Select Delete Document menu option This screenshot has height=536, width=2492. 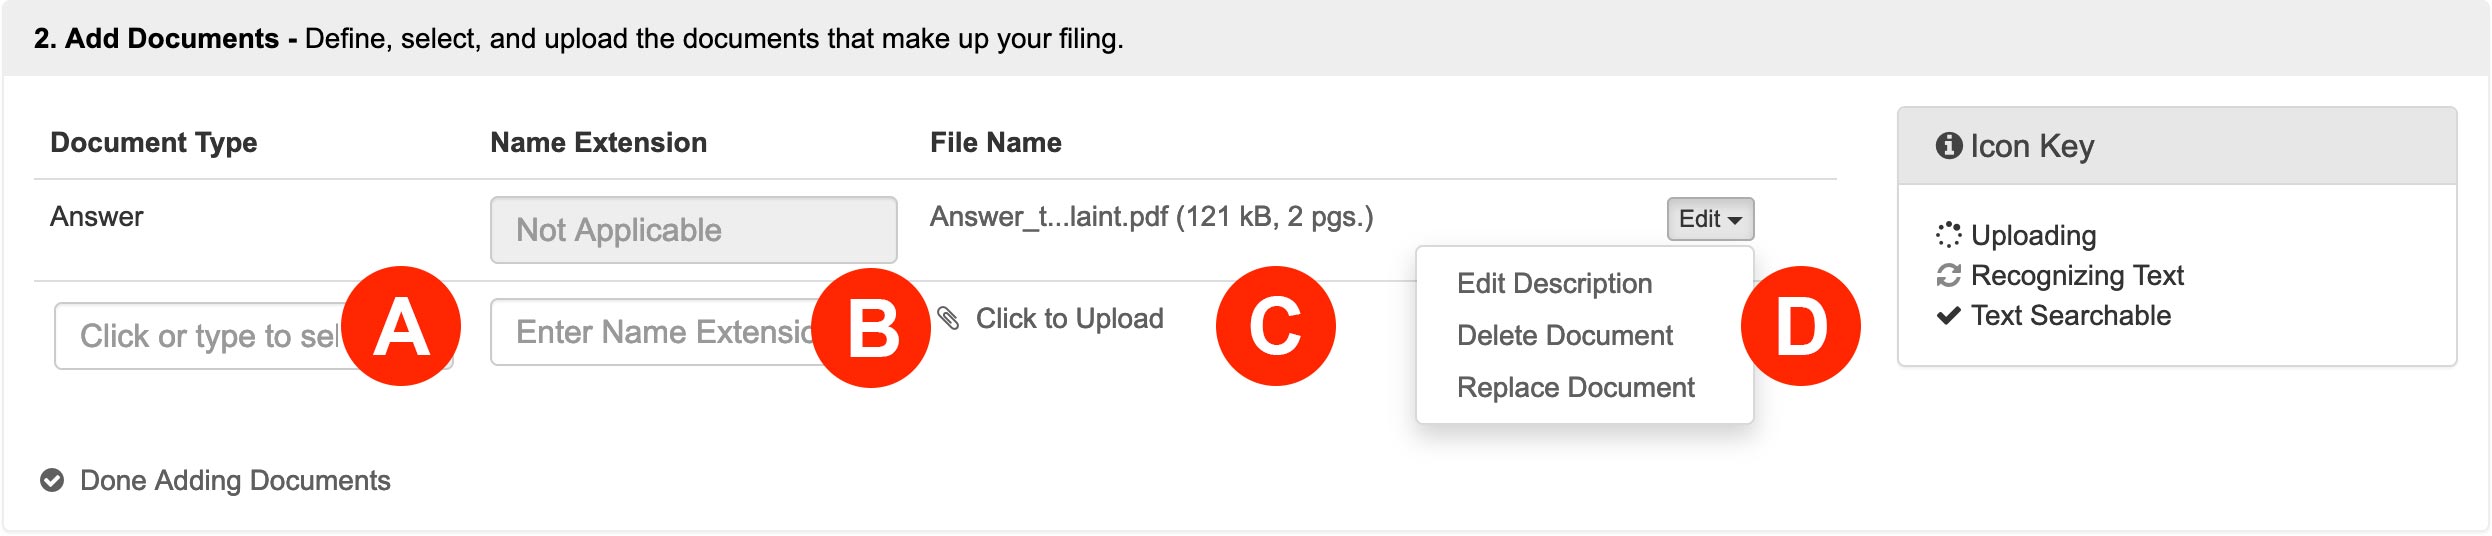(1564, 336)
